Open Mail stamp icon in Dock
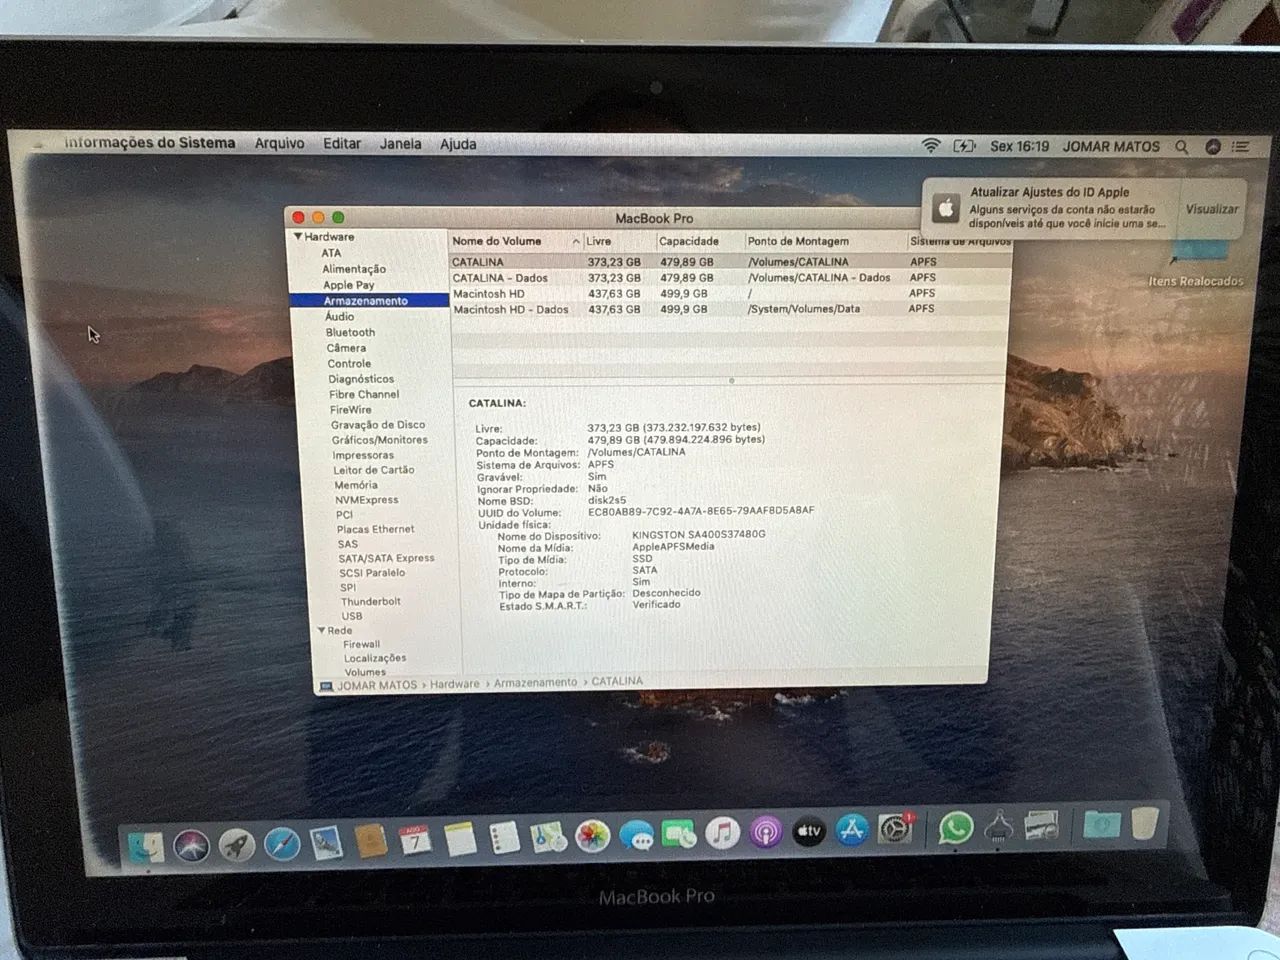The image size is (1280, 960). [x=327, y=843]
